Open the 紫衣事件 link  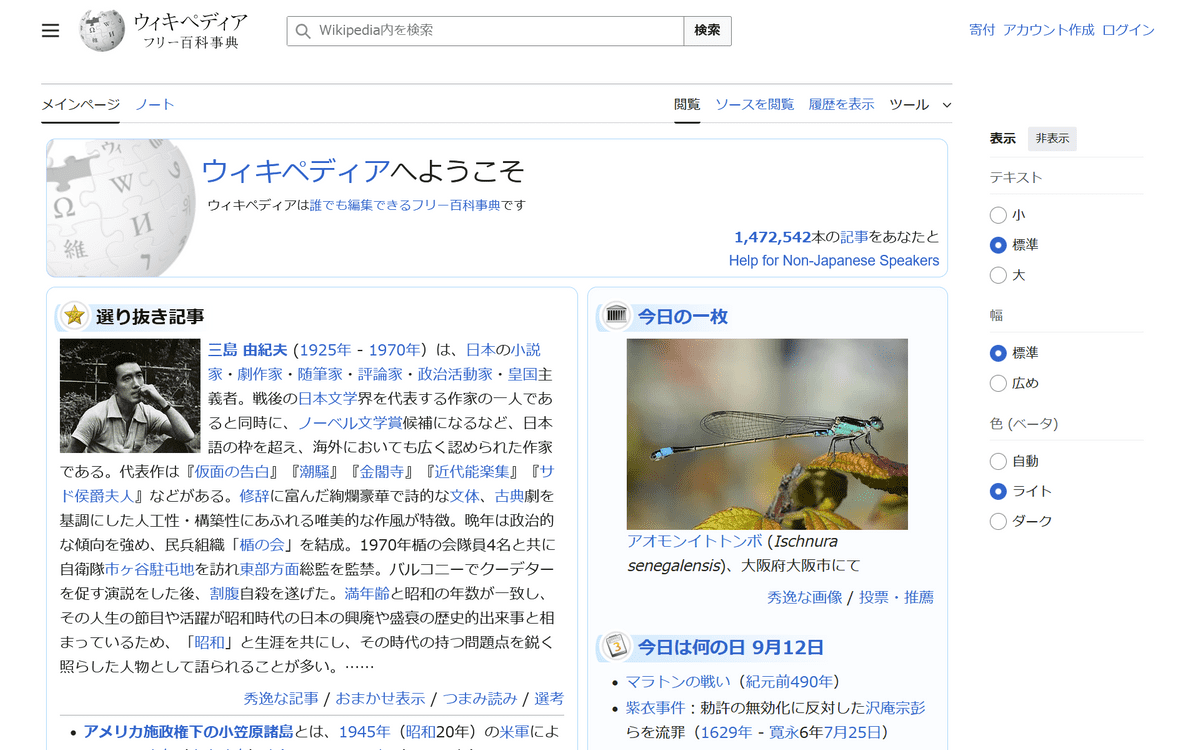[655, 708]
